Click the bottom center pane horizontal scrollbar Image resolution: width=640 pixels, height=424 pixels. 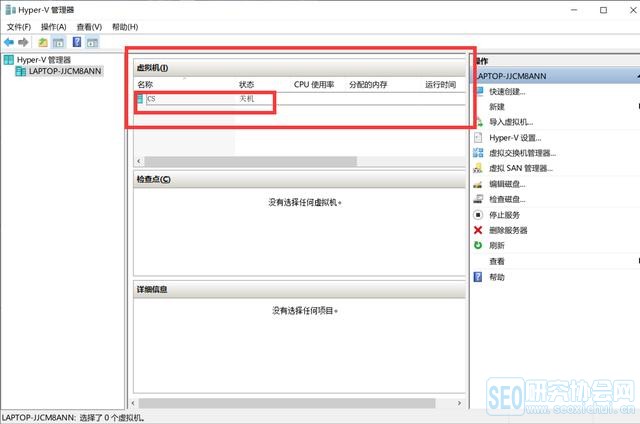coord(287,403)
